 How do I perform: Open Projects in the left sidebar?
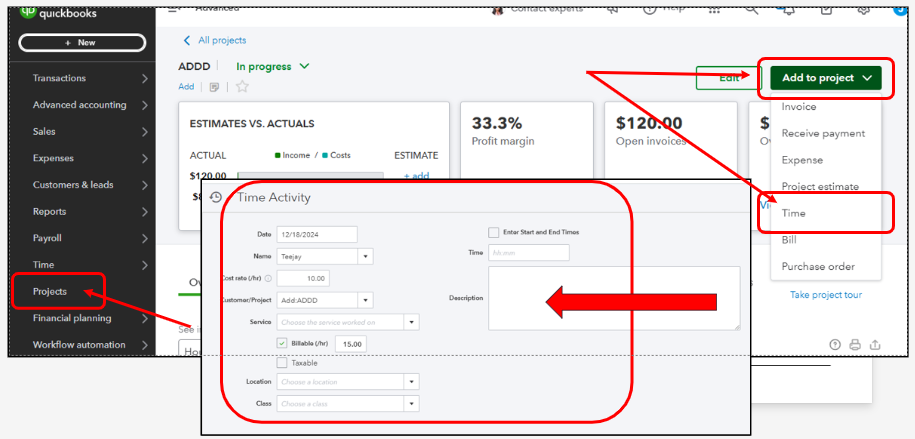pos(50,291)
